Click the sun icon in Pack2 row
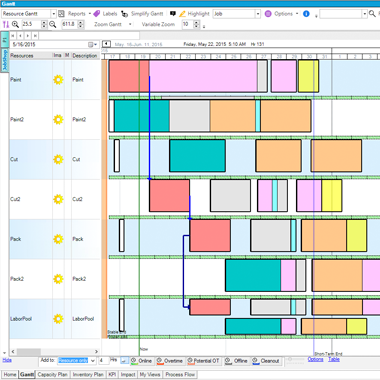Viewport: 380px width, 380px height. pyautogui.click(x=58, y=279)
